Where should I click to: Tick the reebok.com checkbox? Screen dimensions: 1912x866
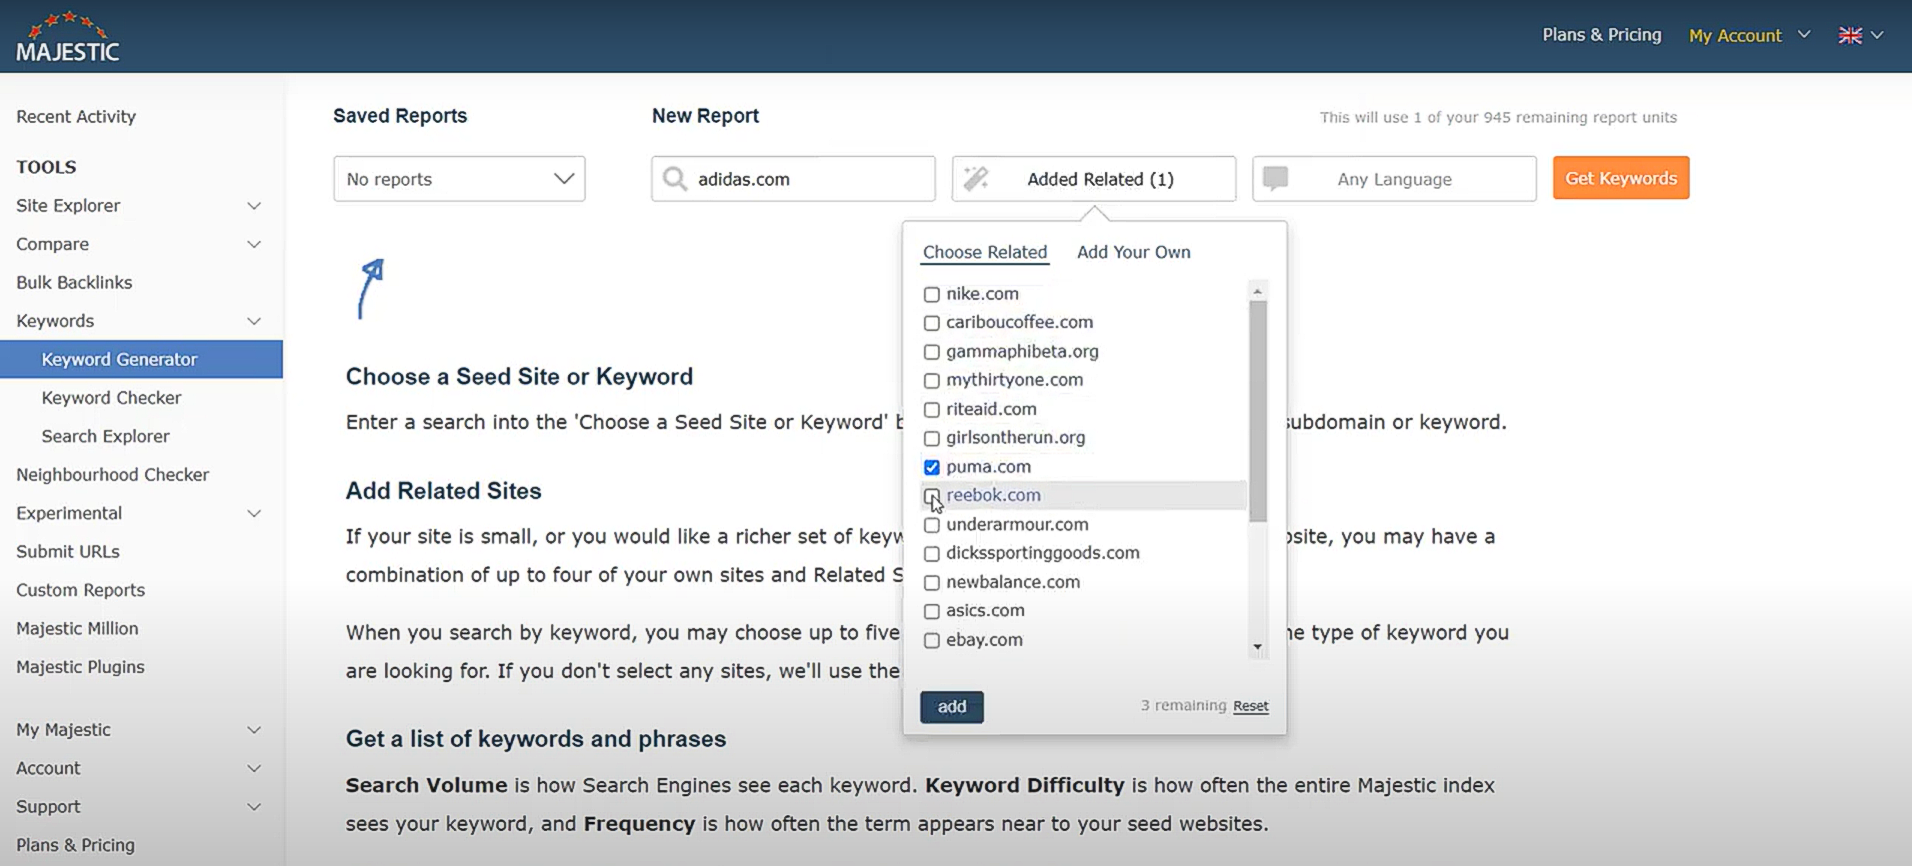(932, 496)
